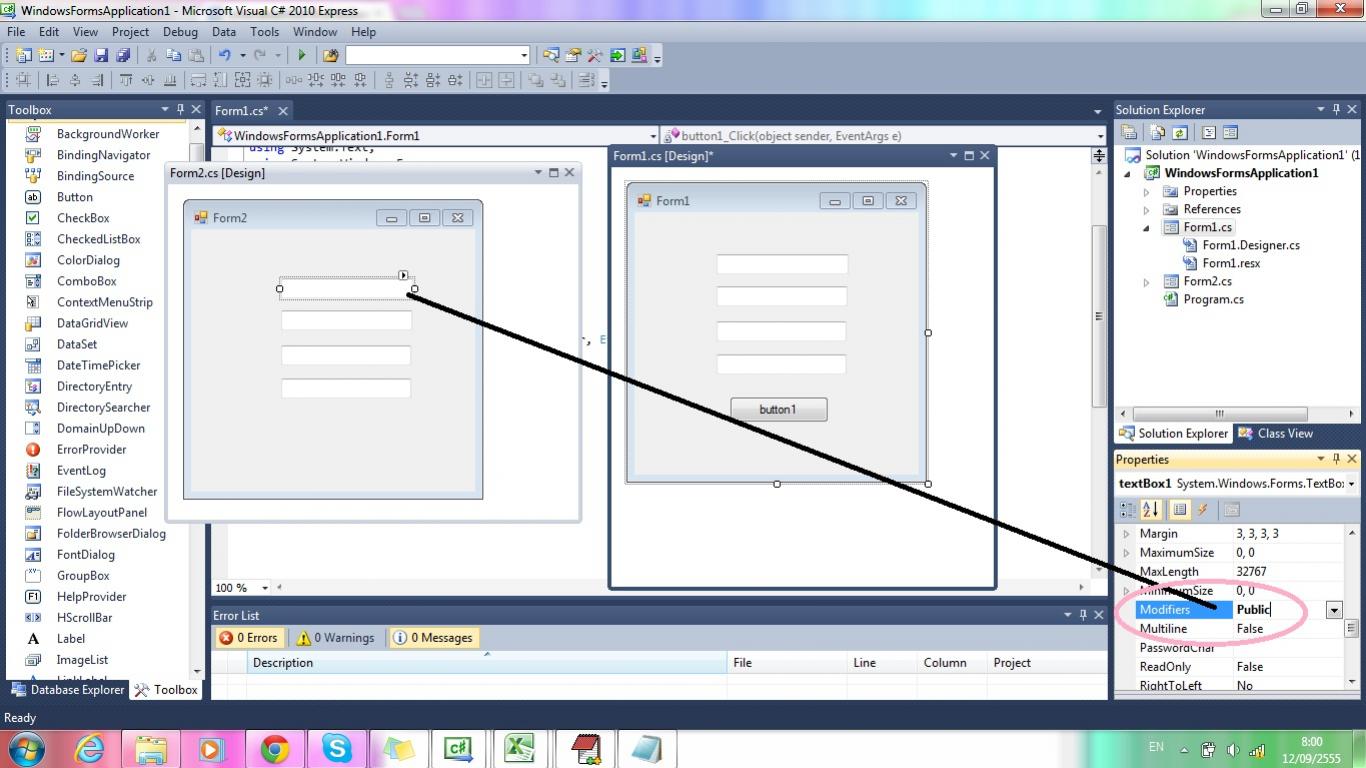Click the Make Same Width icon
1366x768 pixels.
coord(198,80)
